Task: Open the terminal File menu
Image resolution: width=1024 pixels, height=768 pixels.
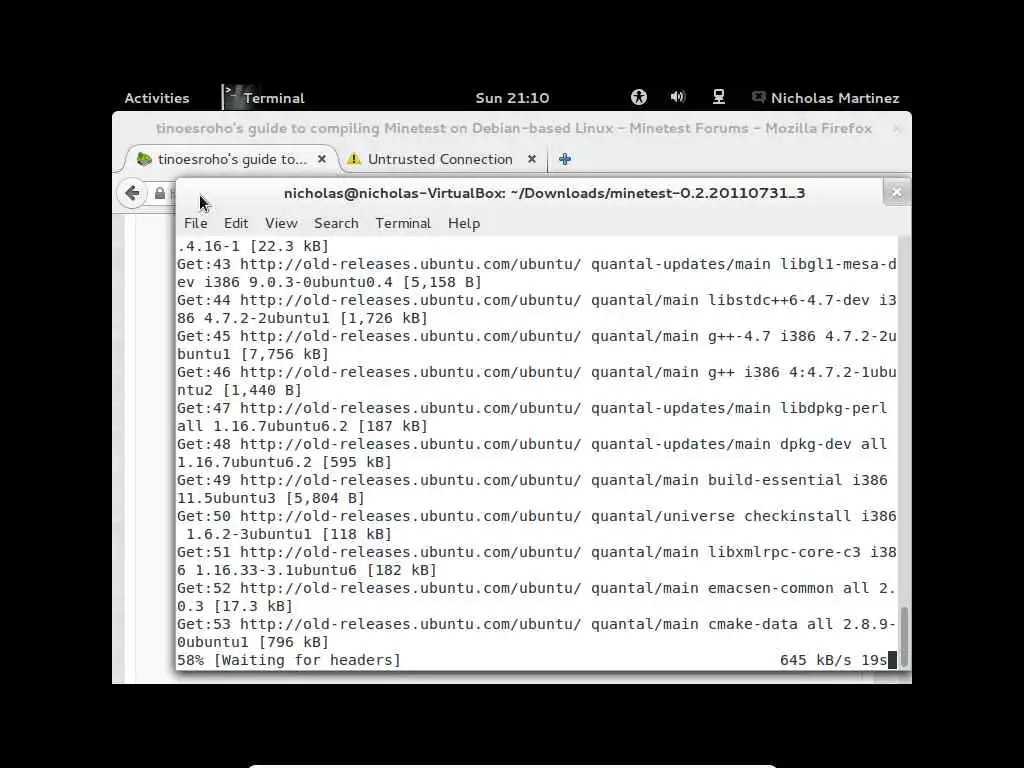Action: pos(196,223)
